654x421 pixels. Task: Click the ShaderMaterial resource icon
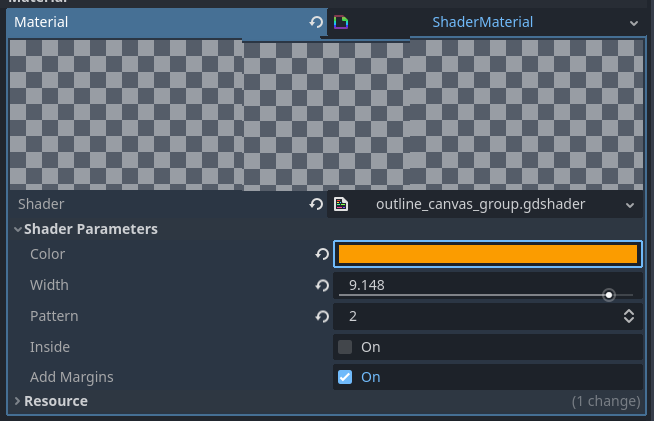[x=341, y=22]
